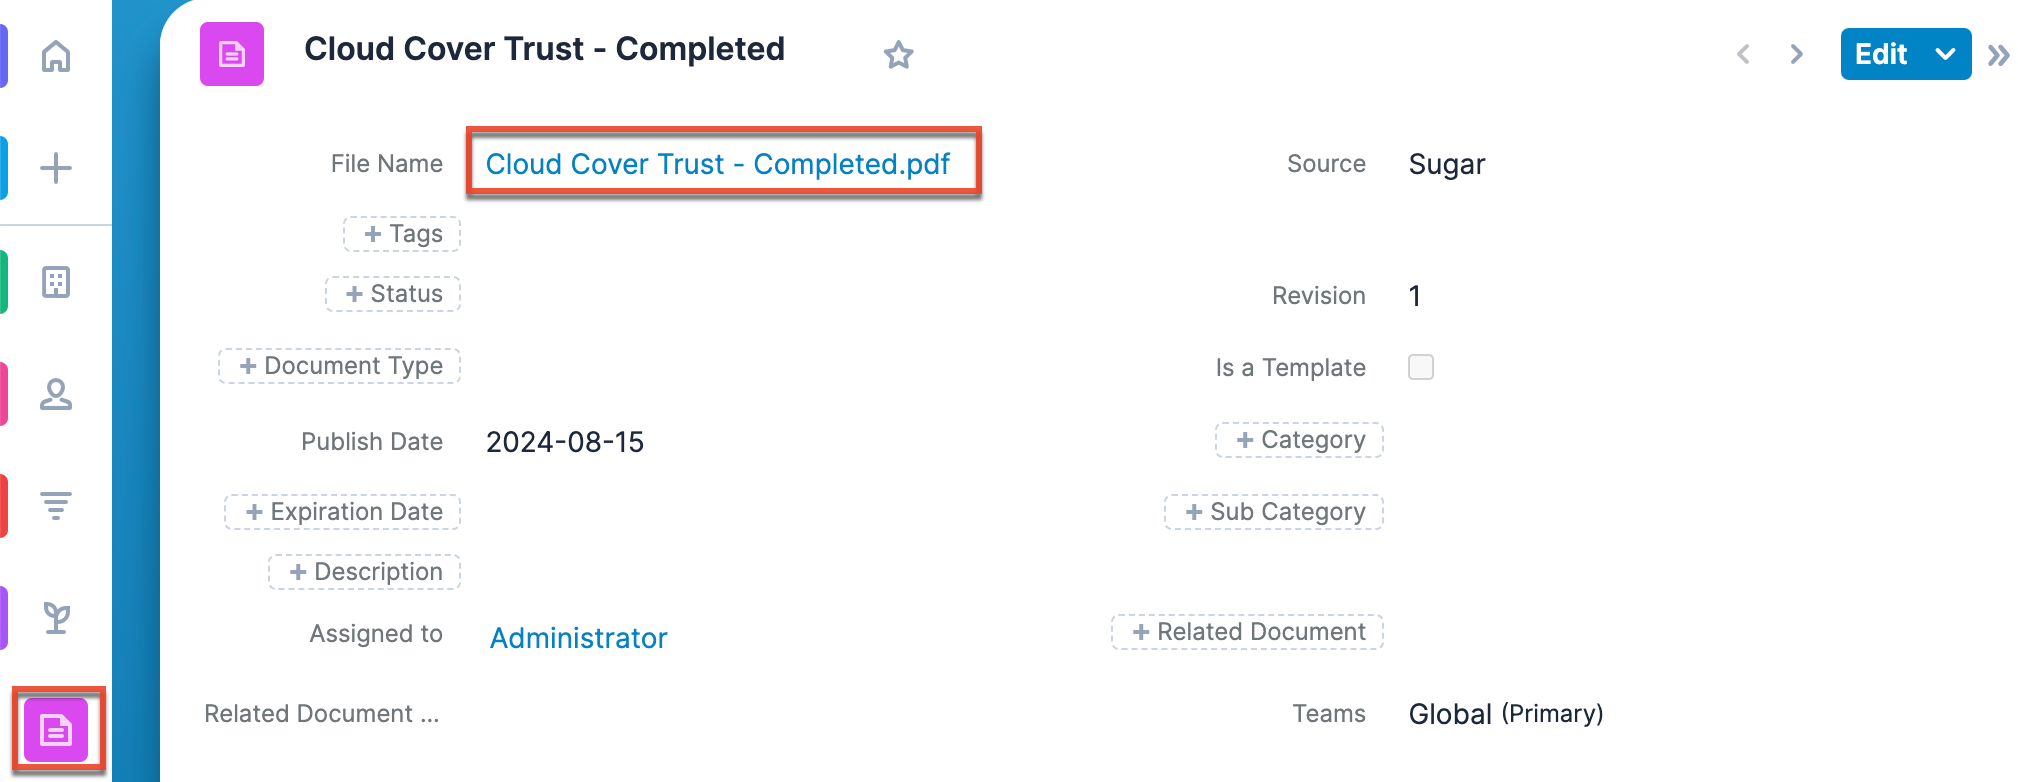Viewport: 2018px width, 782px height.
Task: Go to next record chevron
Action: (1796, 54)
